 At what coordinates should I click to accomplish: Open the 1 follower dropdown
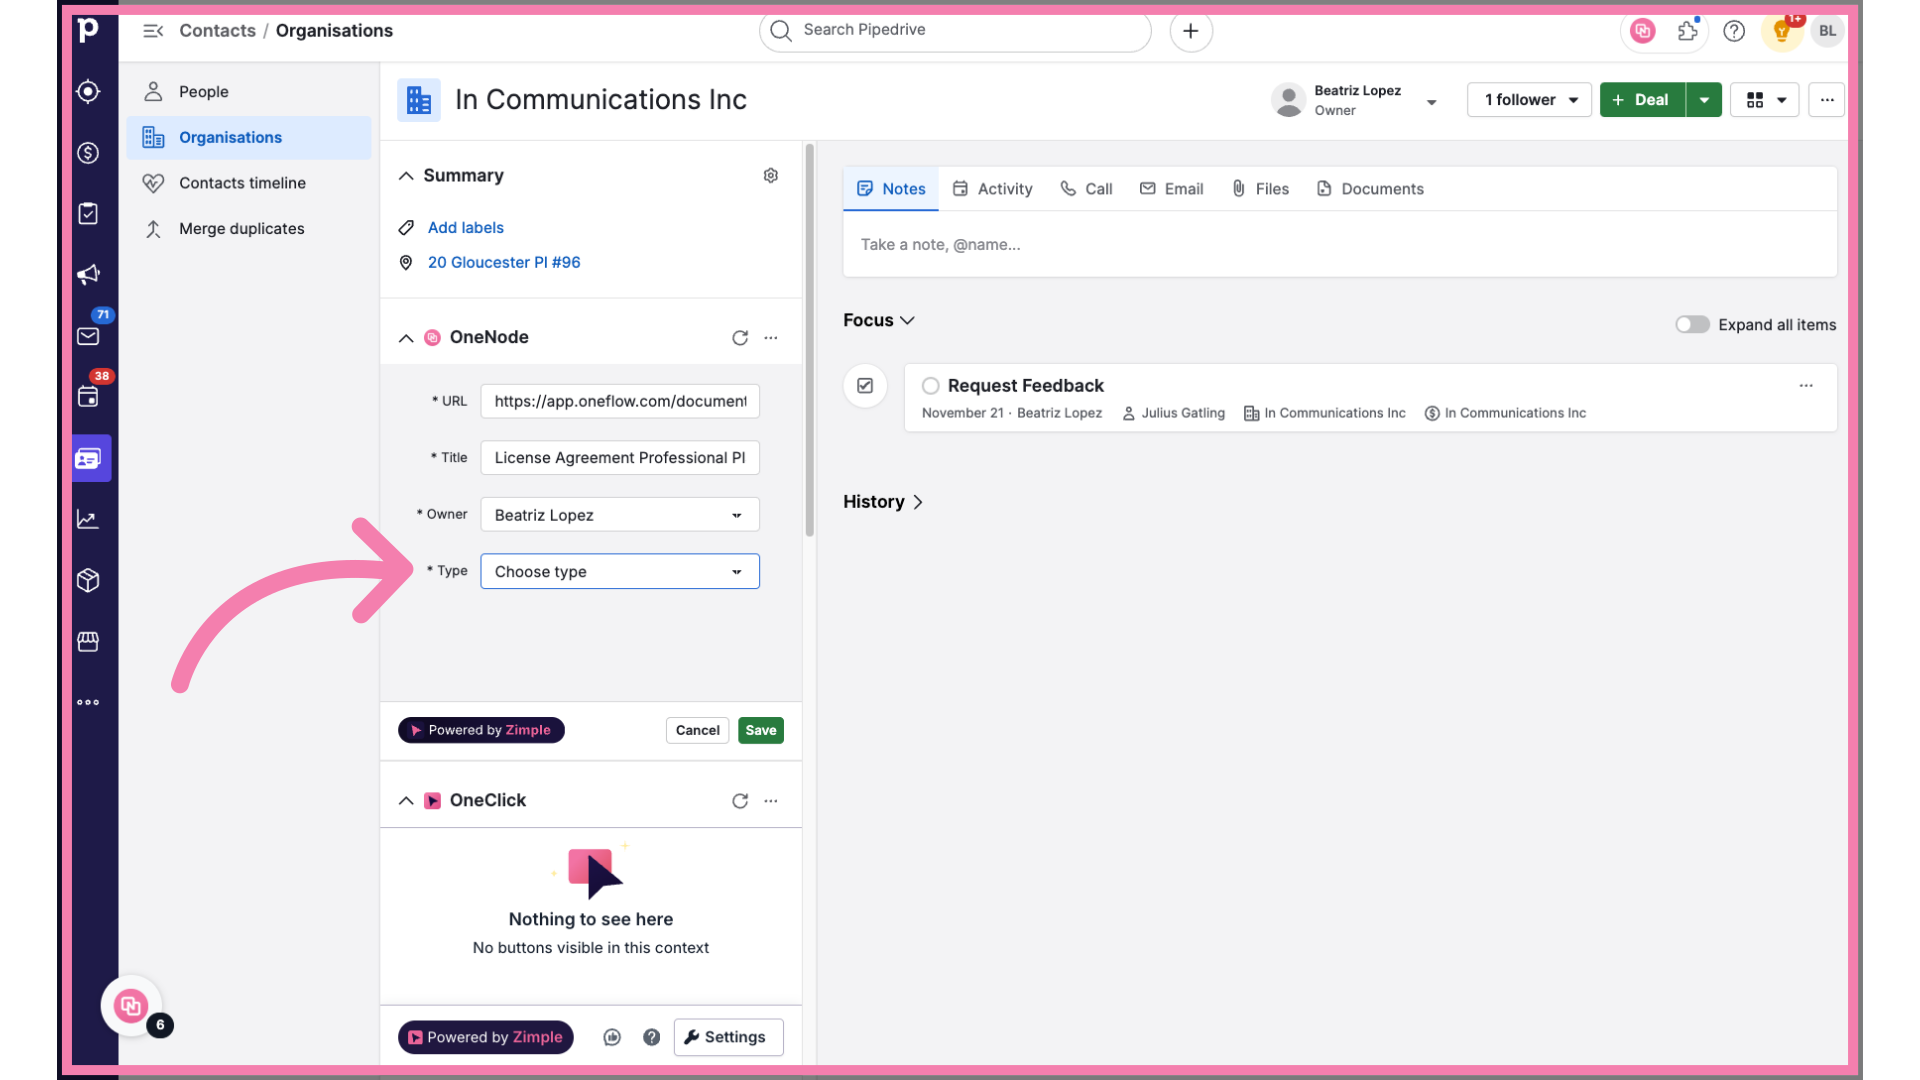(1529, 100)
